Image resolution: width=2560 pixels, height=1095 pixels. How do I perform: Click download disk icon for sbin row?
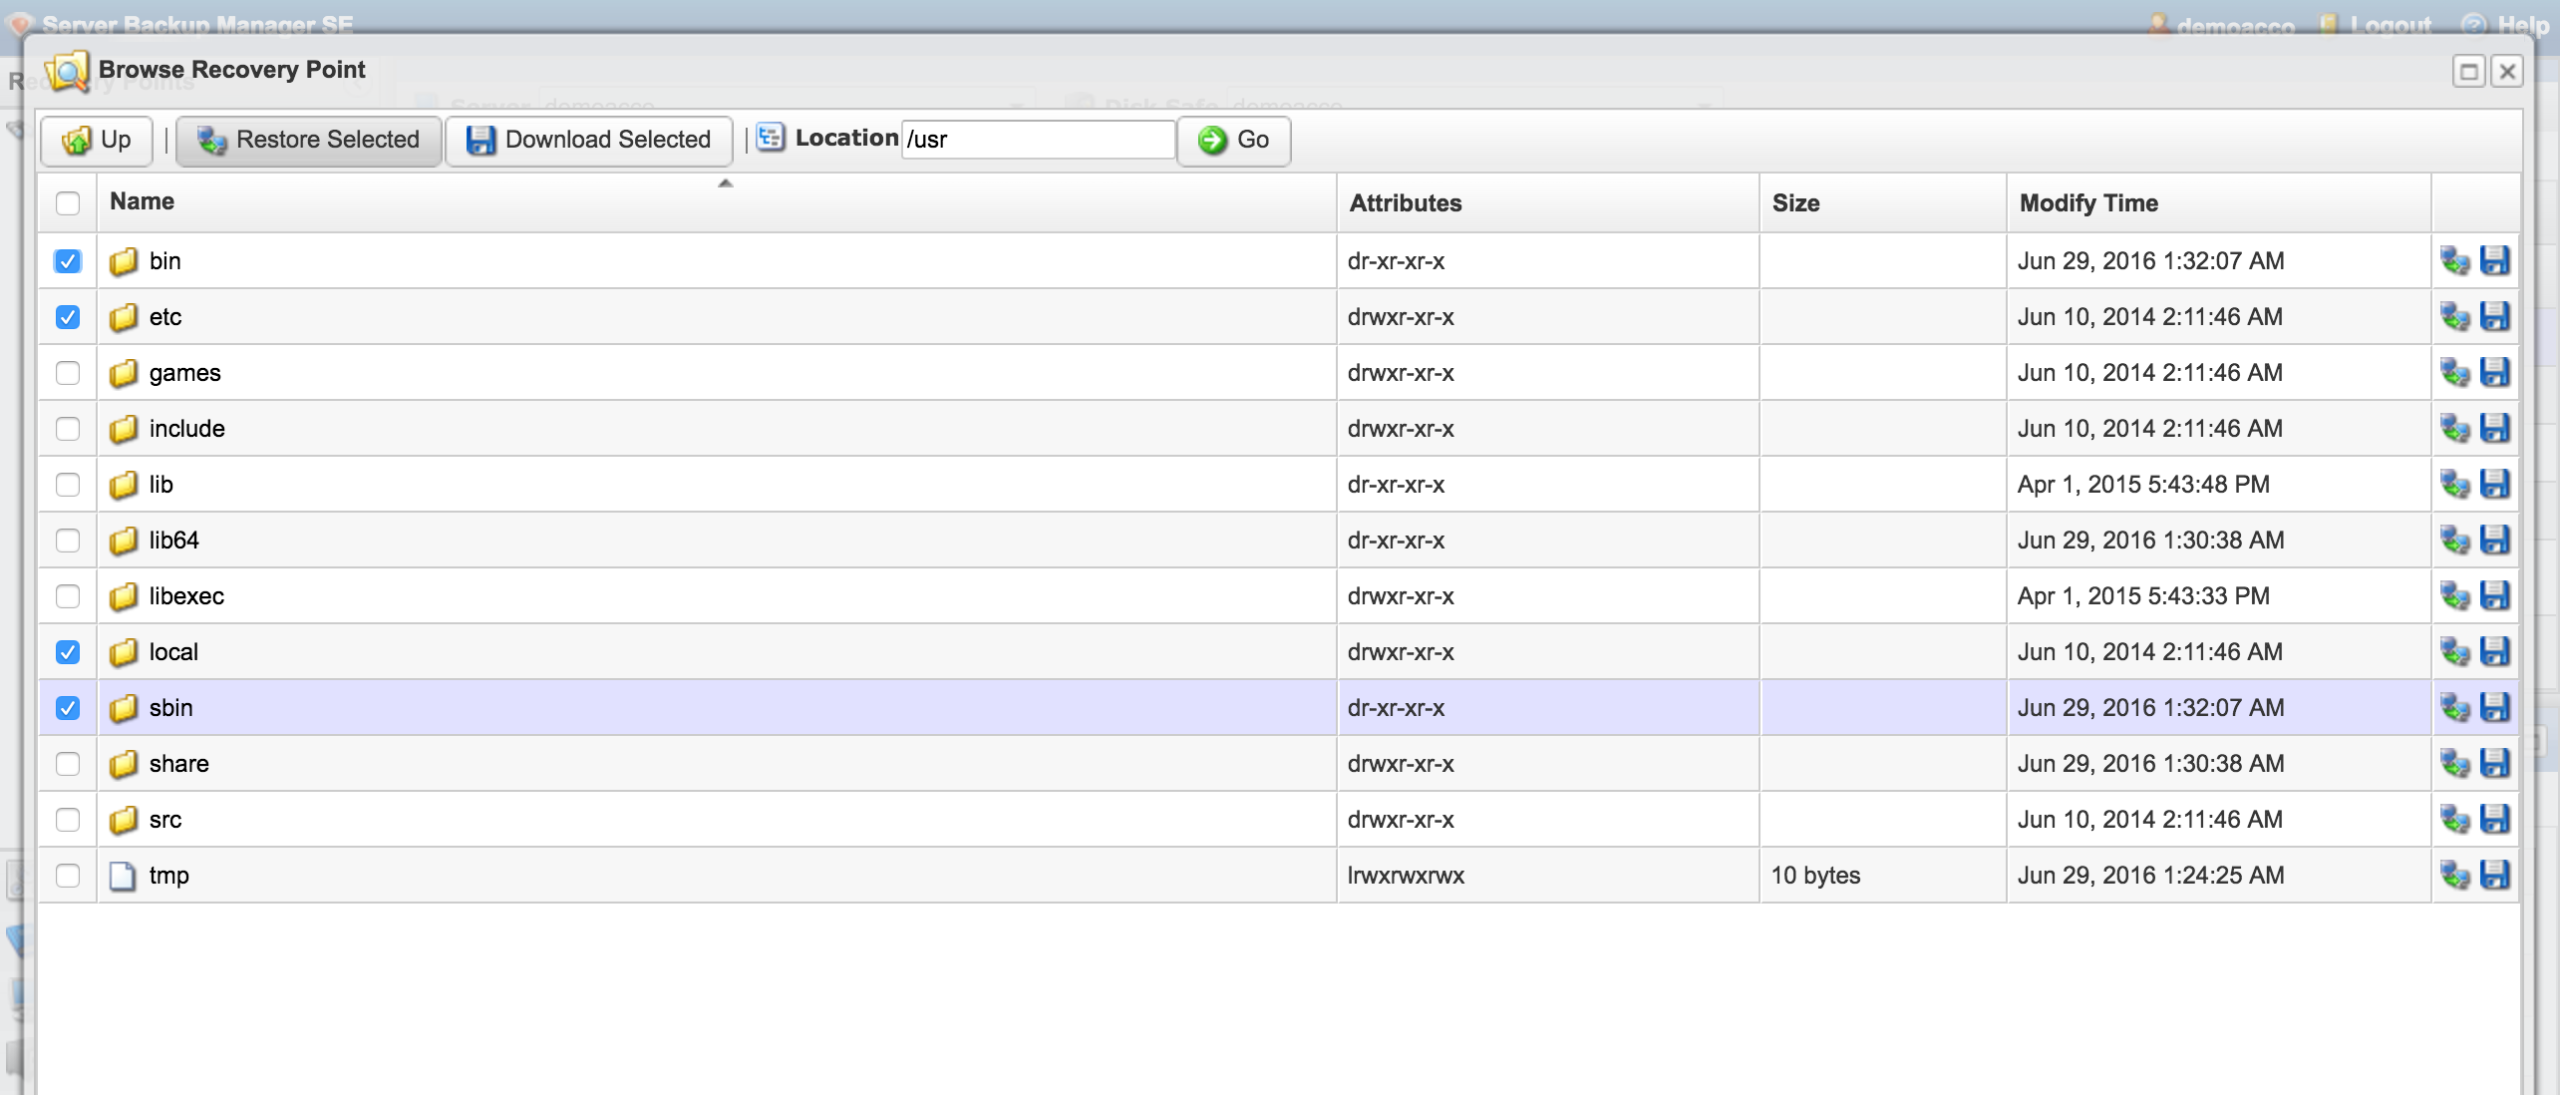click(x=2494, y=708)
